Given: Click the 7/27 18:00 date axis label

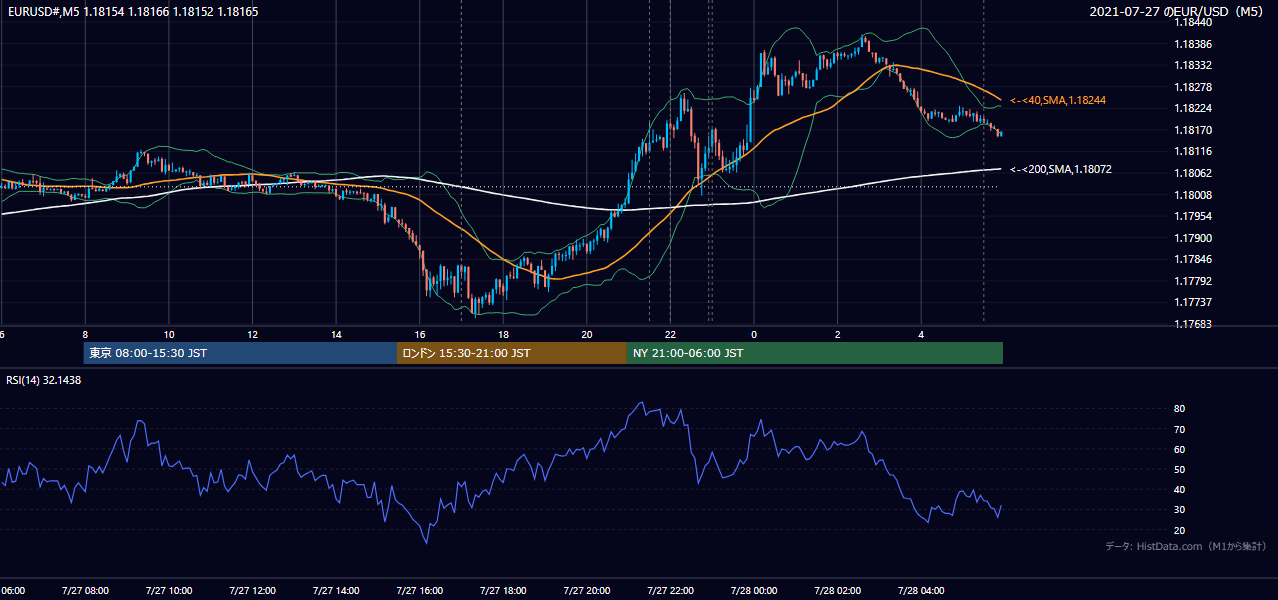Looking at the screenshot, I should click(503, 590).
